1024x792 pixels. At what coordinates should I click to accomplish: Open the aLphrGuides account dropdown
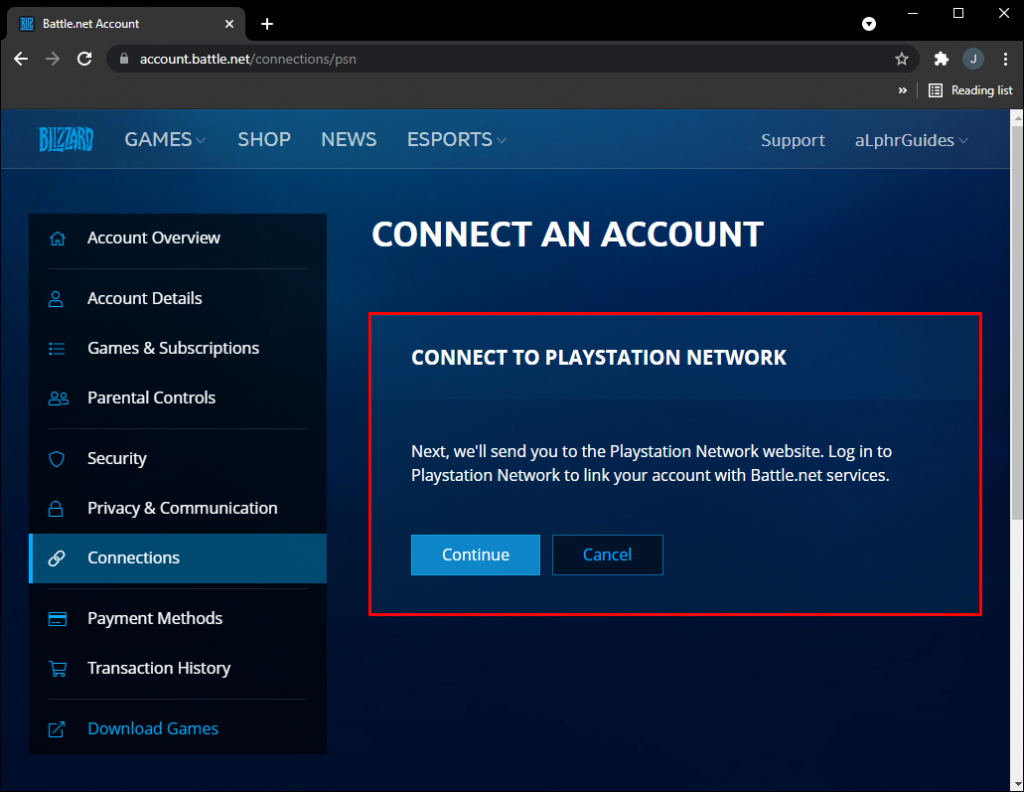tap(909, 139)
